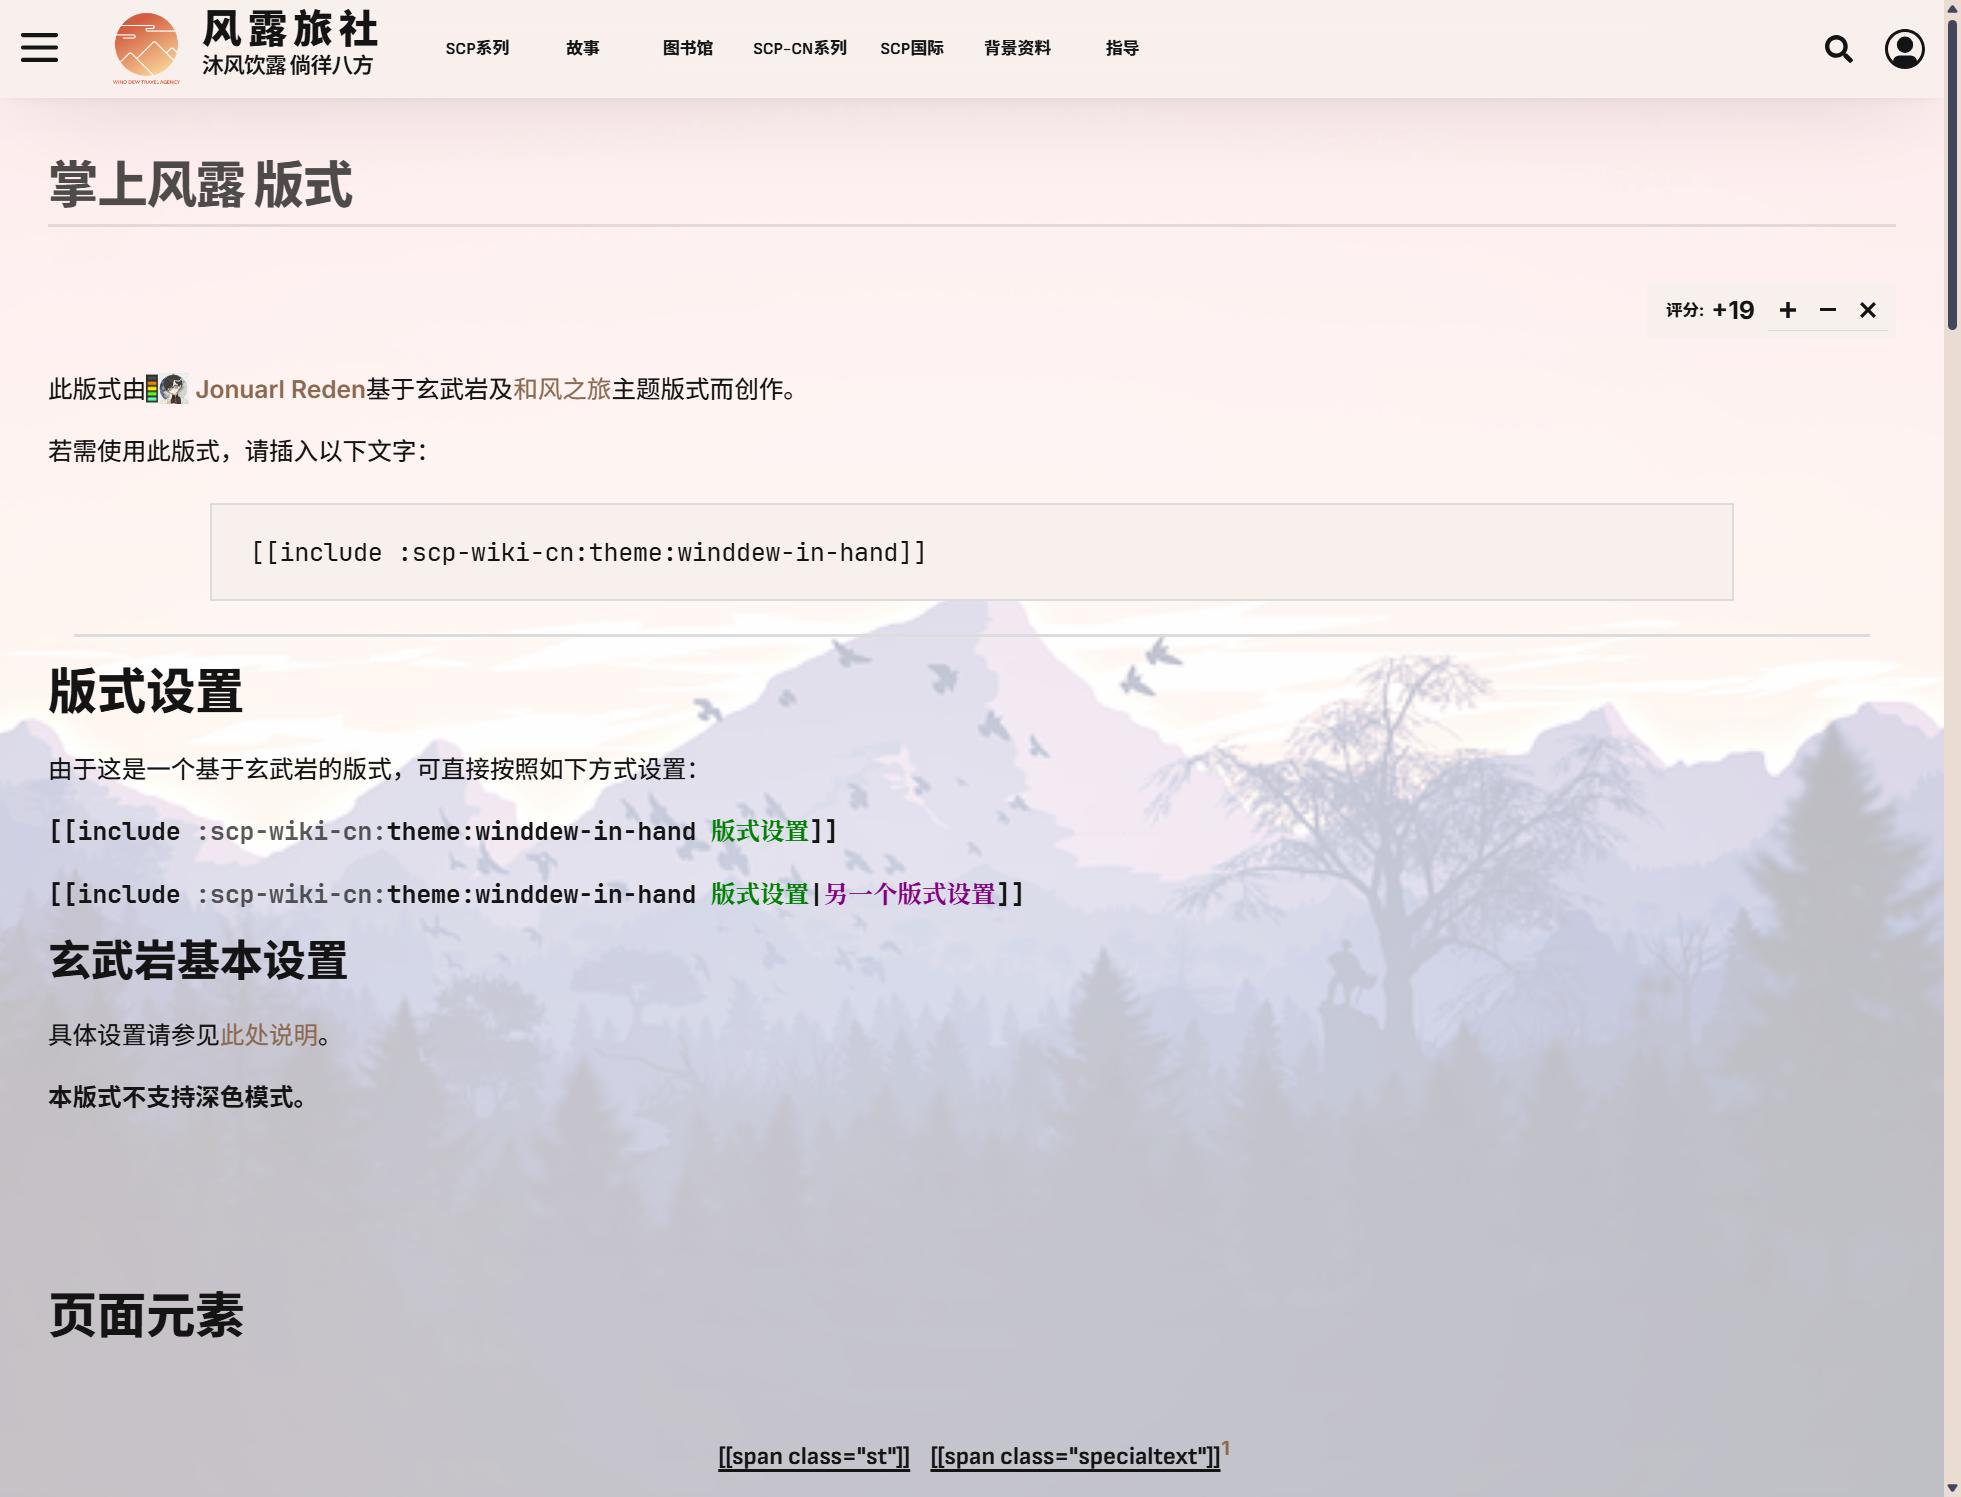The width and height of the screenshot is (1961, 1497).
Task: Open the search magnifier icon
Action: (x=1837, y=49)
